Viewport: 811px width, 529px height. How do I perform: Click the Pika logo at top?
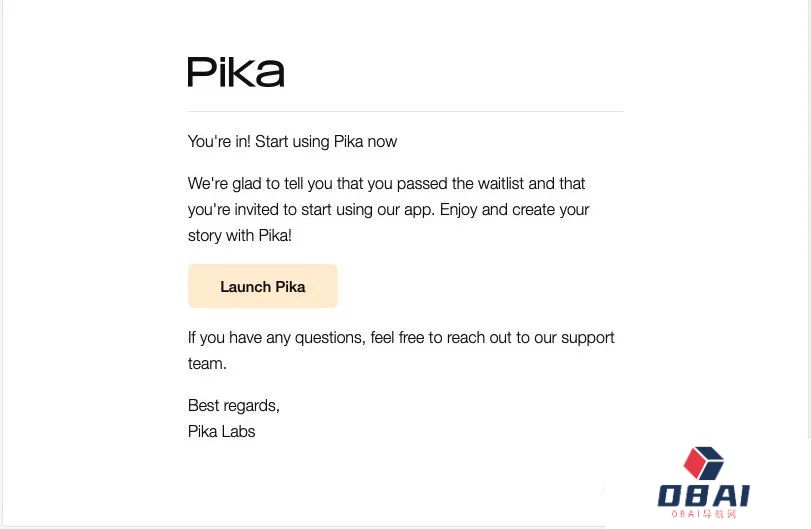pyautogui.click(x=236, y=72)
